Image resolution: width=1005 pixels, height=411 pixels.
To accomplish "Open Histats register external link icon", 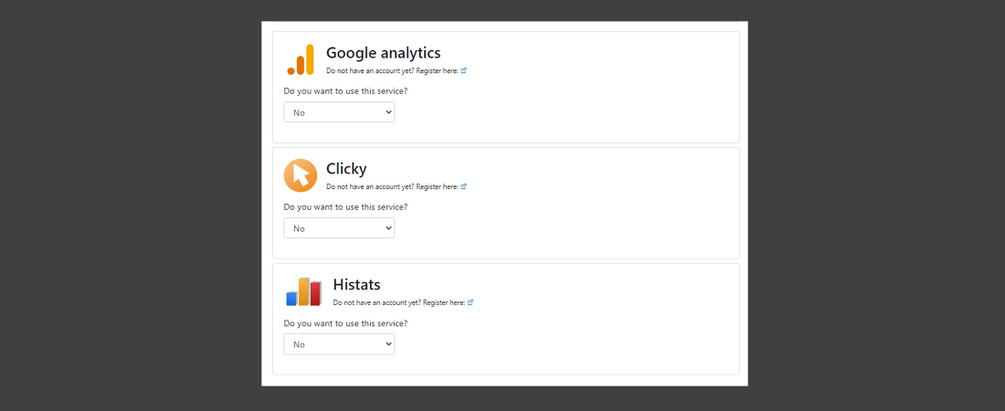I will pyautogui.click(x=470, y=302).
